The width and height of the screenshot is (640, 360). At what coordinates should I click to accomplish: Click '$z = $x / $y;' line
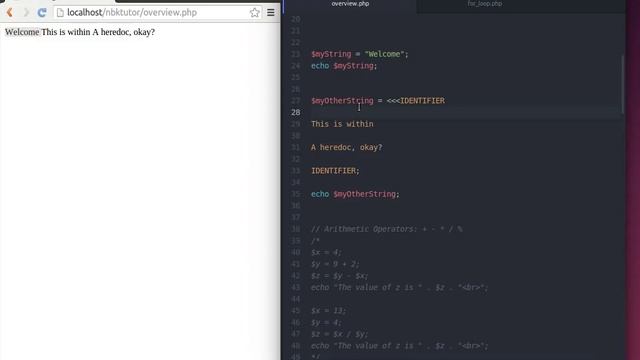click(x=339, y=334)
